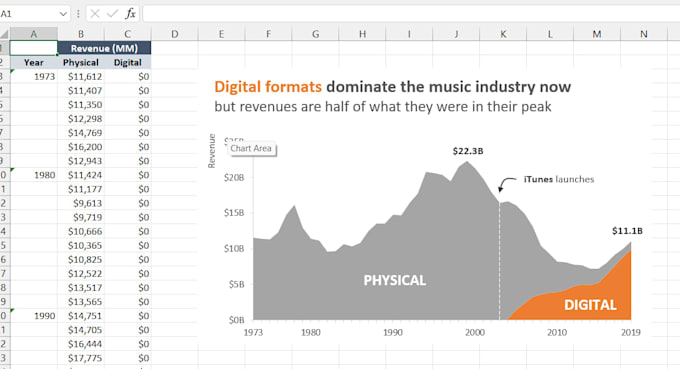The width and height of the screenshot is (680, 369).
Task: Select column J header
Action: tap(456, 34)
